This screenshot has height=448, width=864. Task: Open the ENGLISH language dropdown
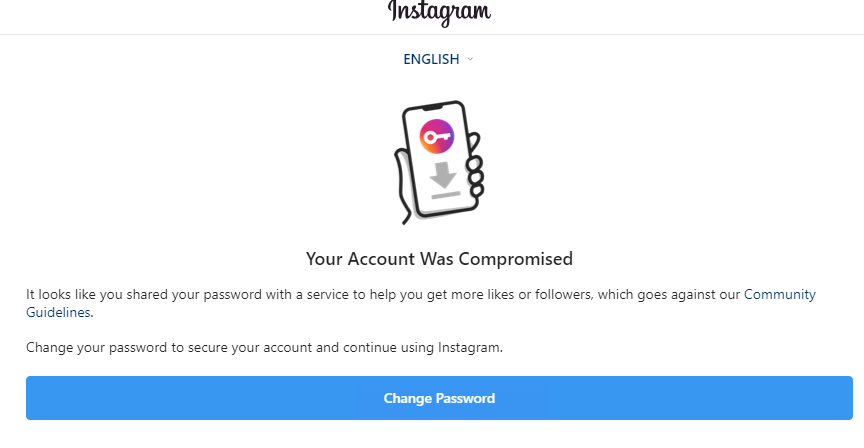431,59
